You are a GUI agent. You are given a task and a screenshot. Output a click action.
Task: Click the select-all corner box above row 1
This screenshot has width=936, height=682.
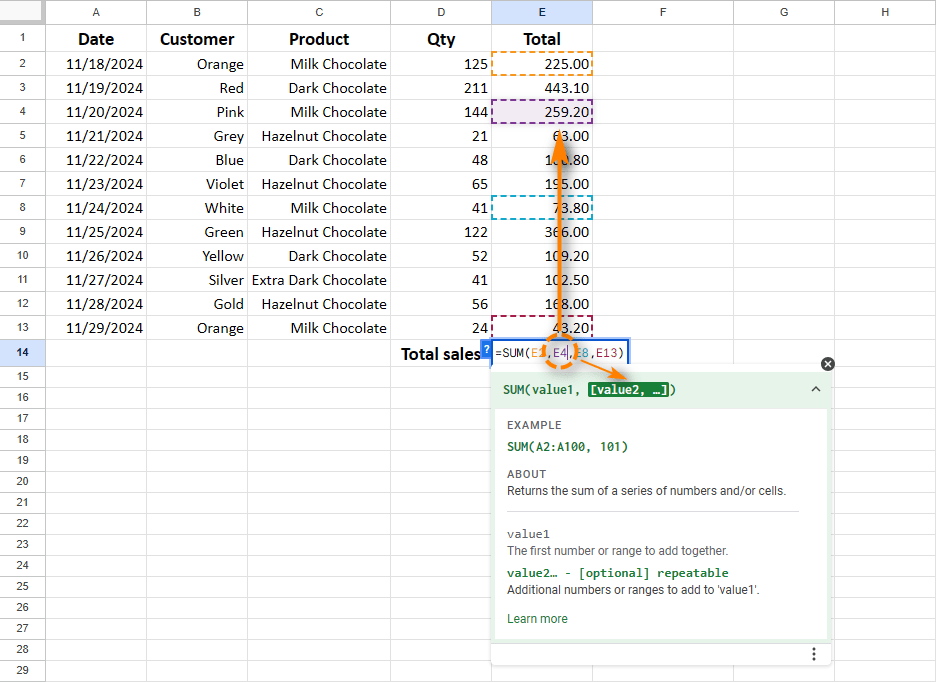coord(21,12)
